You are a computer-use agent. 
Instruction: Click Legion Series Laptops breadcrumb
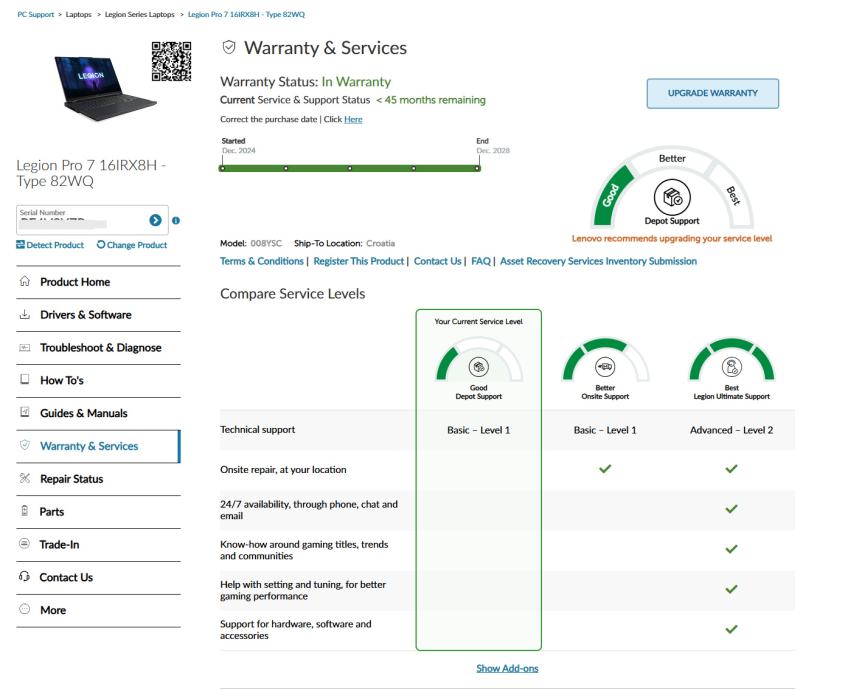pyautogui.click(x=140, y=15)
